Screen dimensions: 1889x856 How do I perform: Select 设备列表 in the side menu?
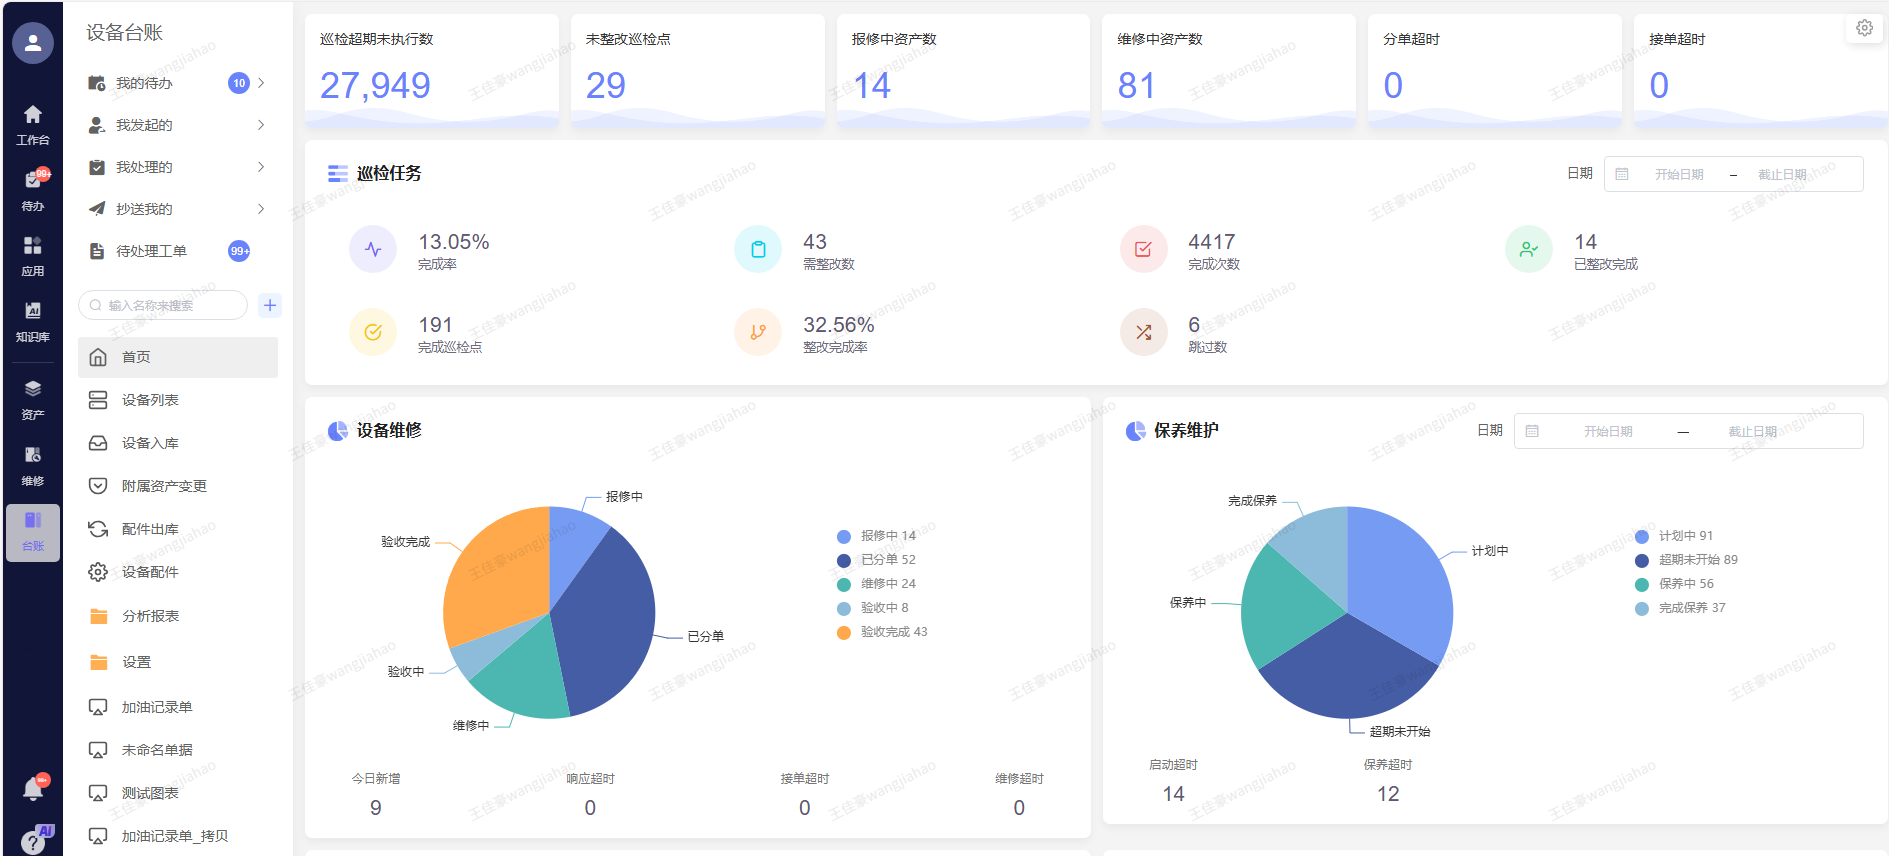pyautogui.click(x=150, y=400)
